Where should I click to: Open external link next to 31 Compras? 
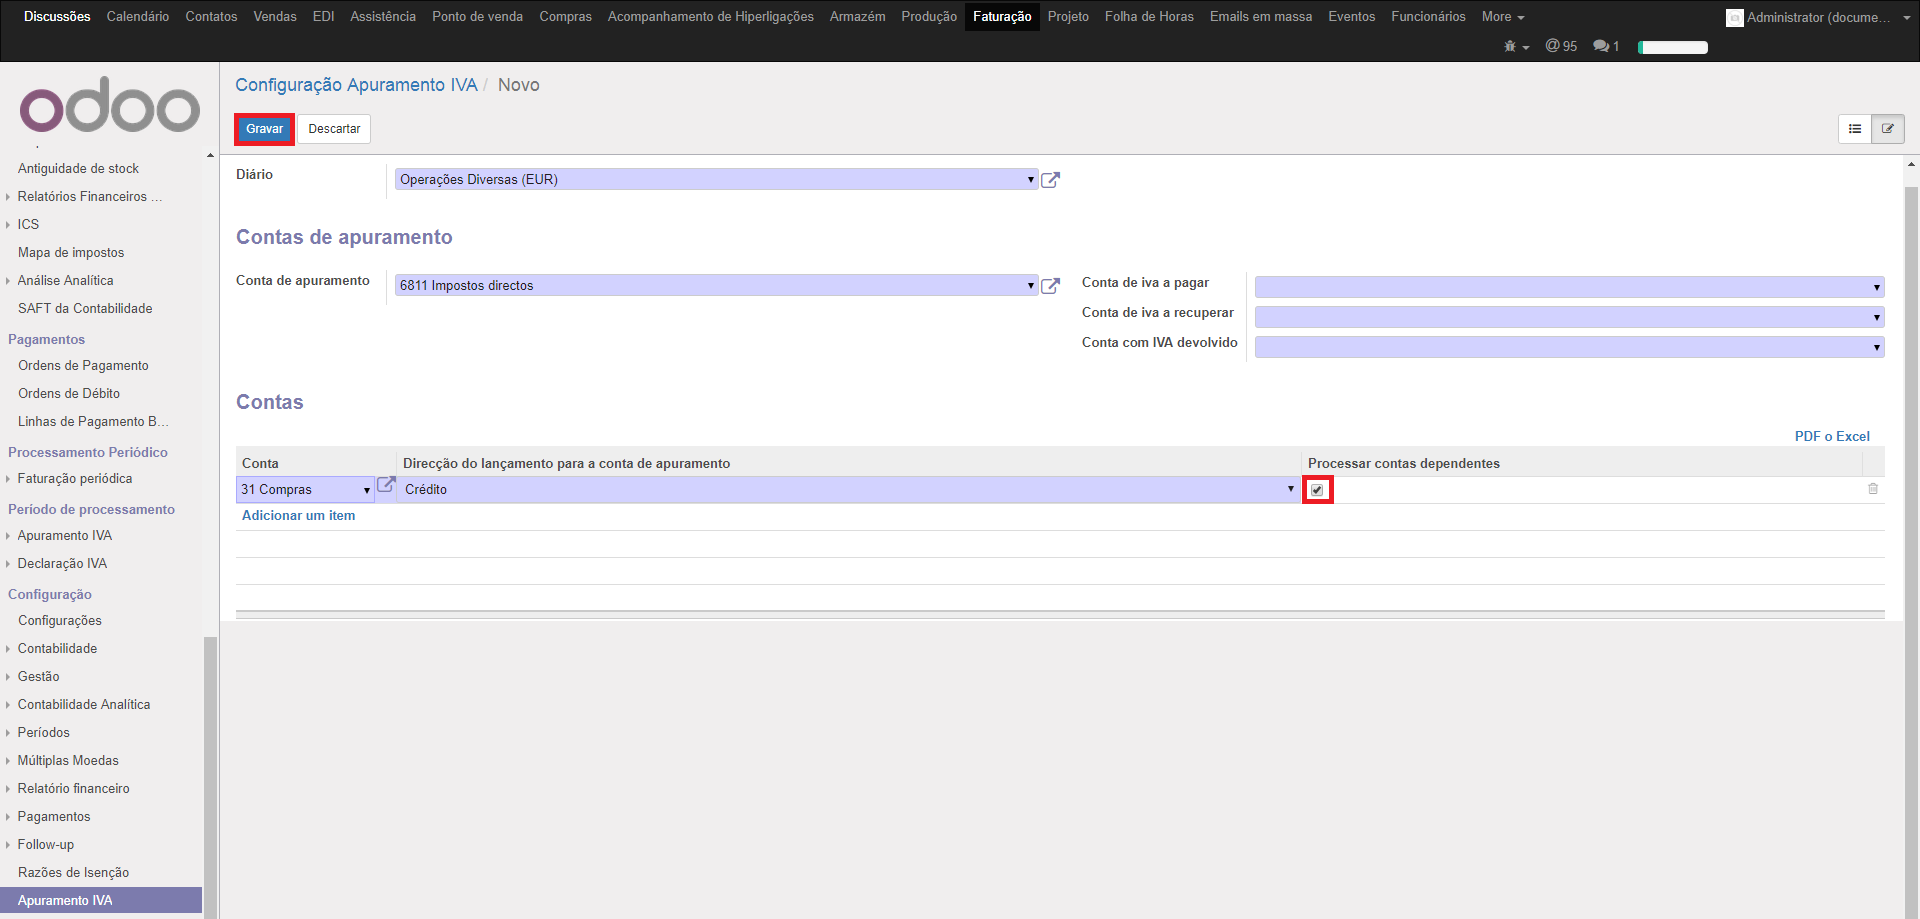(386, 485)
